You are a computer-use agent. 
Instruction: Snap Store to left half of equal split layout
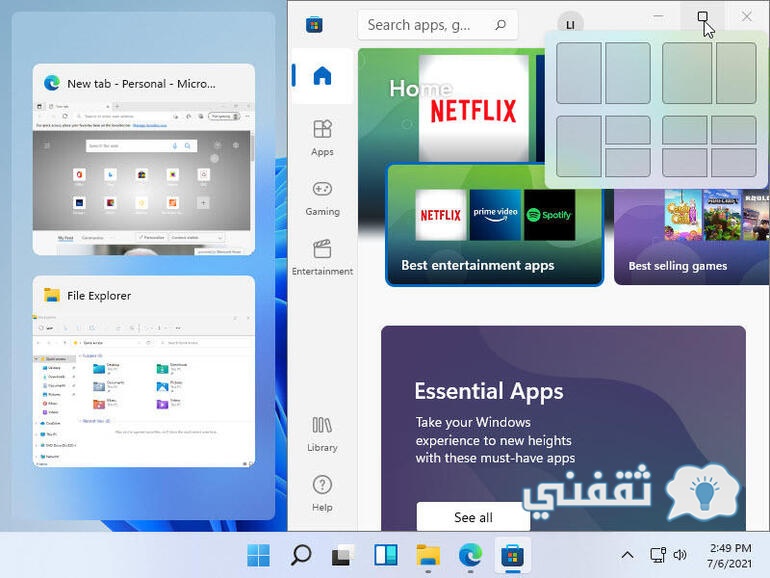point(578,73)
